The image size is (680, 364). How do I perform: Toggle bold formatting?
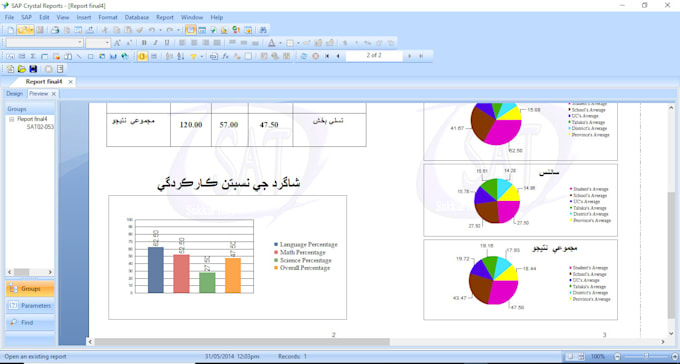pos(144,43)
